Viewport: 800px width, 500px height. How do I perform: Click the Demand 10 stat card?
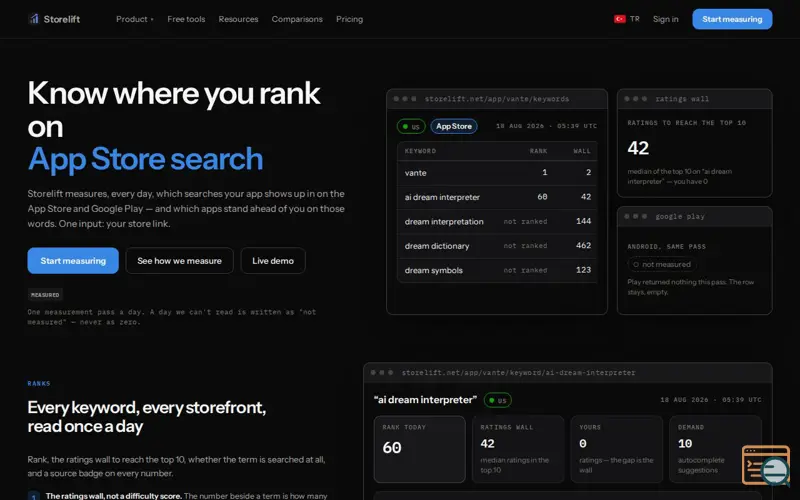pyautogui.click(x=715, y=449)
